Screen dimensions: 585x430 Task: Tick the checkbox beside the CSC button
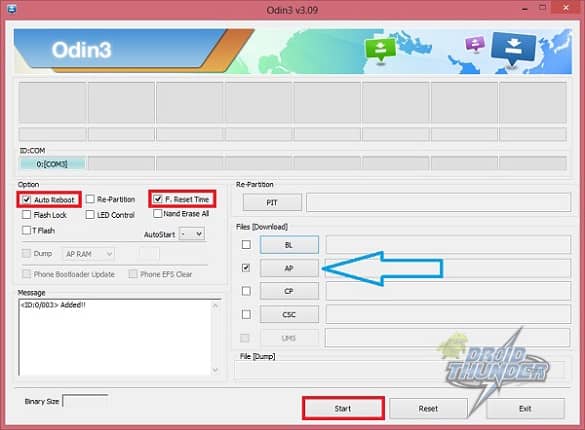(x=246, y=314)
